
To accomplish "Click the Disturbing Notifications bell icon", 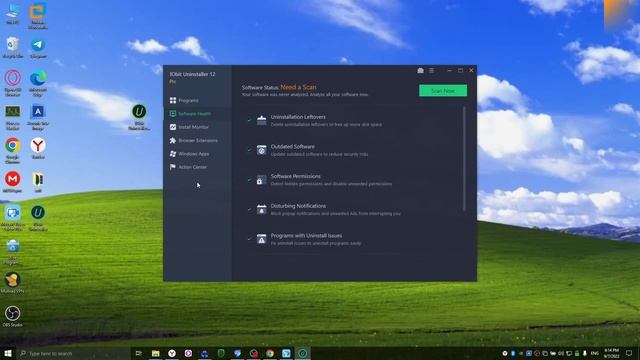I will pyautogui.click(x=262, y=209).
